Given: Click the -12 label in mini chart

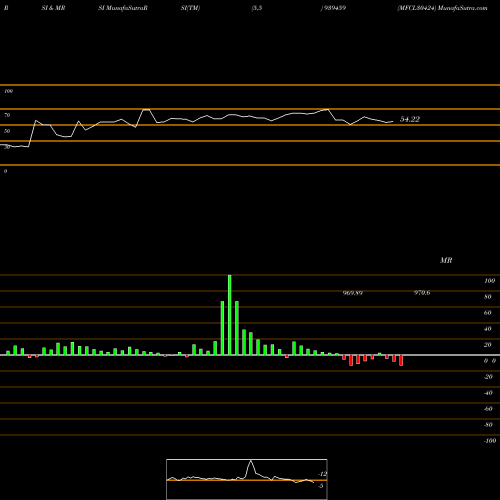Looking at the screenshot, I should [323, 474].
